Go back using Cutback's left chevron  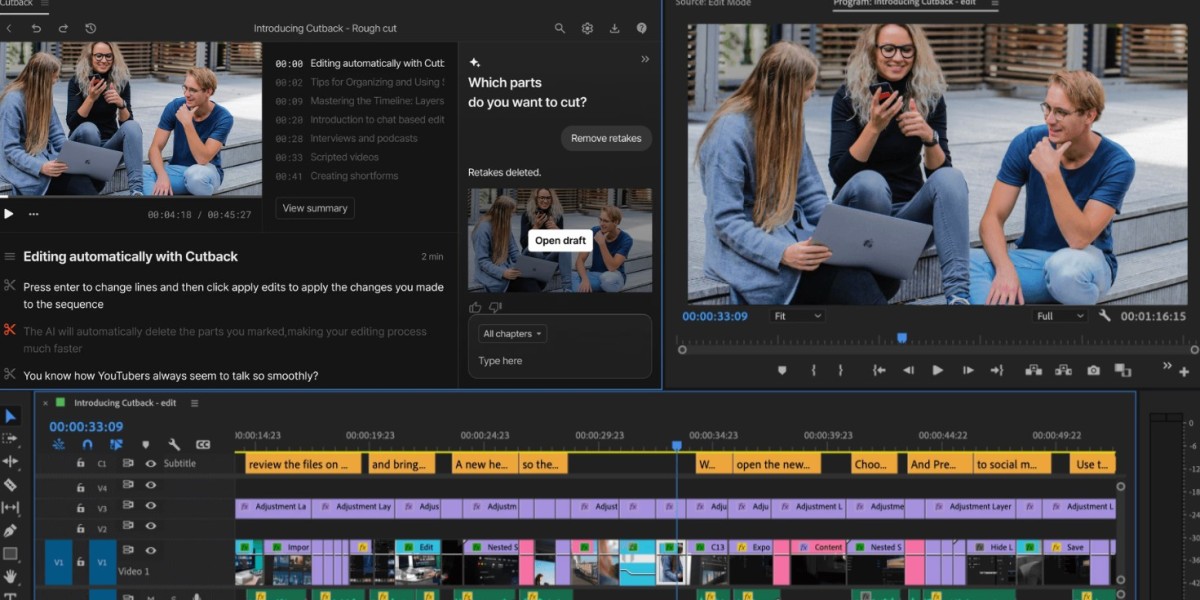click(9, 28)
